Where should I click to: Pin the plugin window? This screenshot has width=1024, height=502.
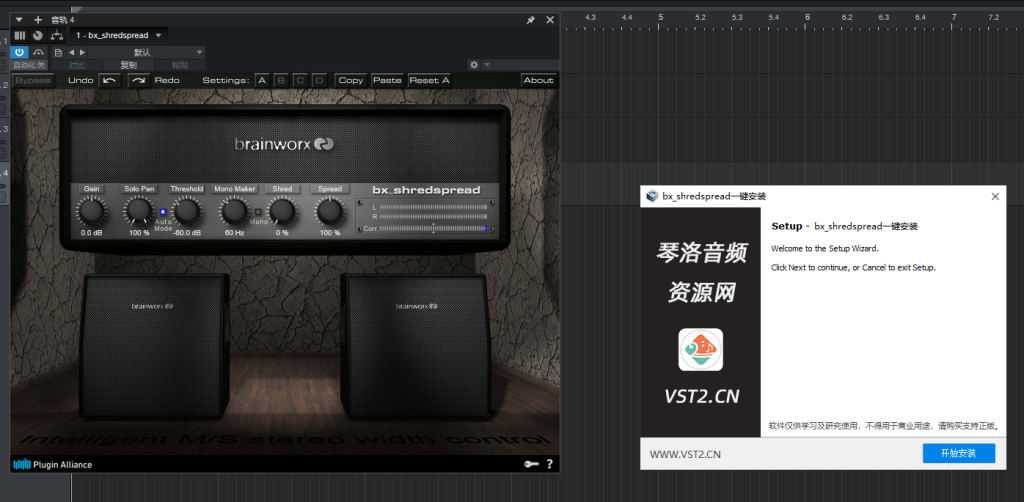pyautogui.click(x=531, y=20)
